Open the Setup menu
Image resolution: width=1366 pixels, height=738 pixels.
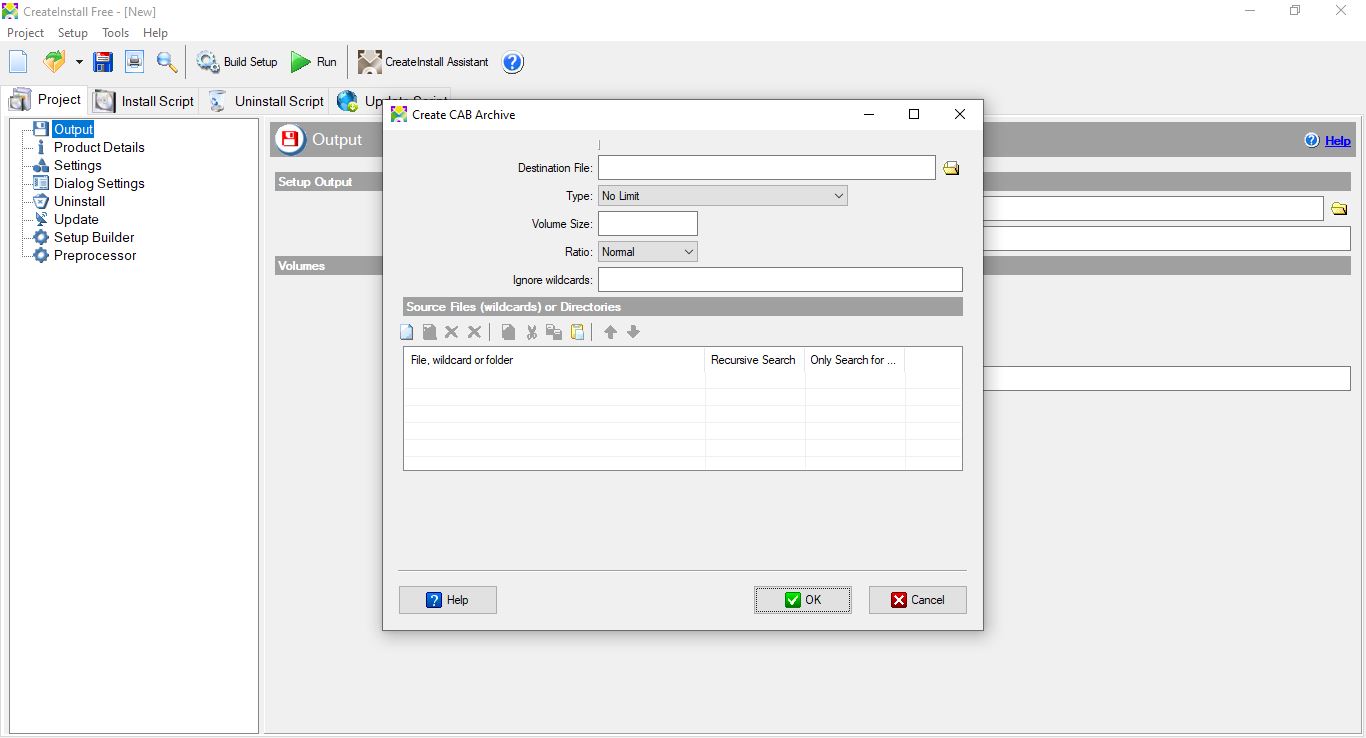tap(73, 33)
